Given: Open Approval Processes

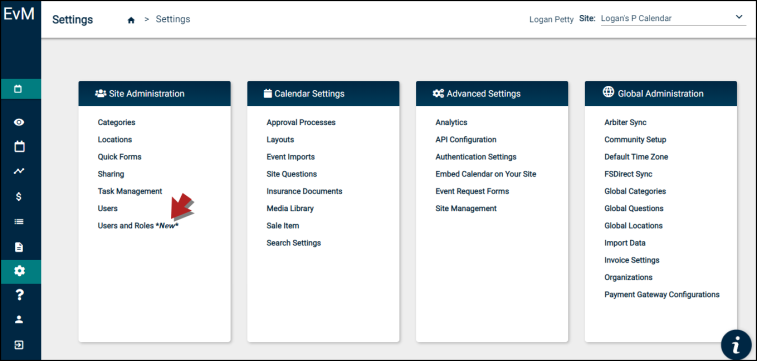Looking at the screenshot, I should 301,123.
